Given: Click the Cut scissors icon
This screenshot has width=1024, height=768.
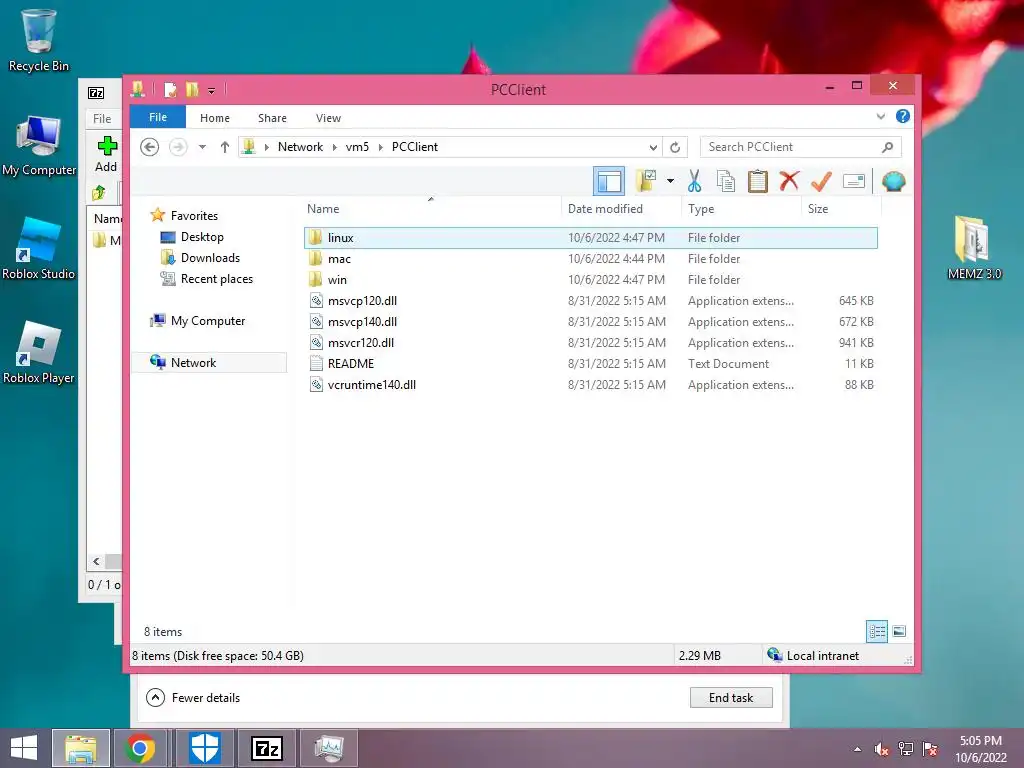Looking at the screenshot, I should click(694, 181).
